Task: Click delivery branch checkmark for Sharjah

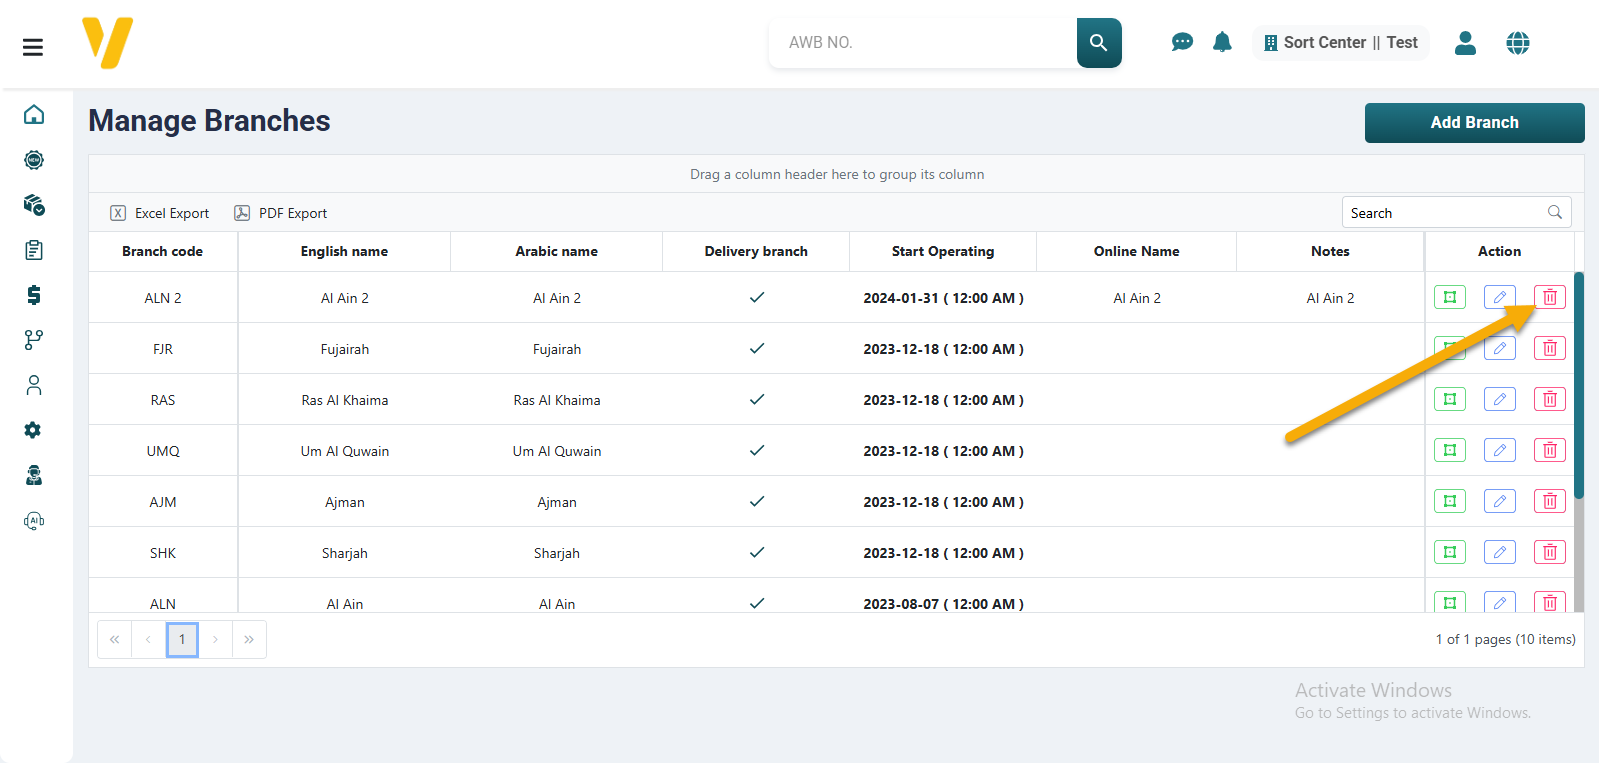Action: (756, 552)
